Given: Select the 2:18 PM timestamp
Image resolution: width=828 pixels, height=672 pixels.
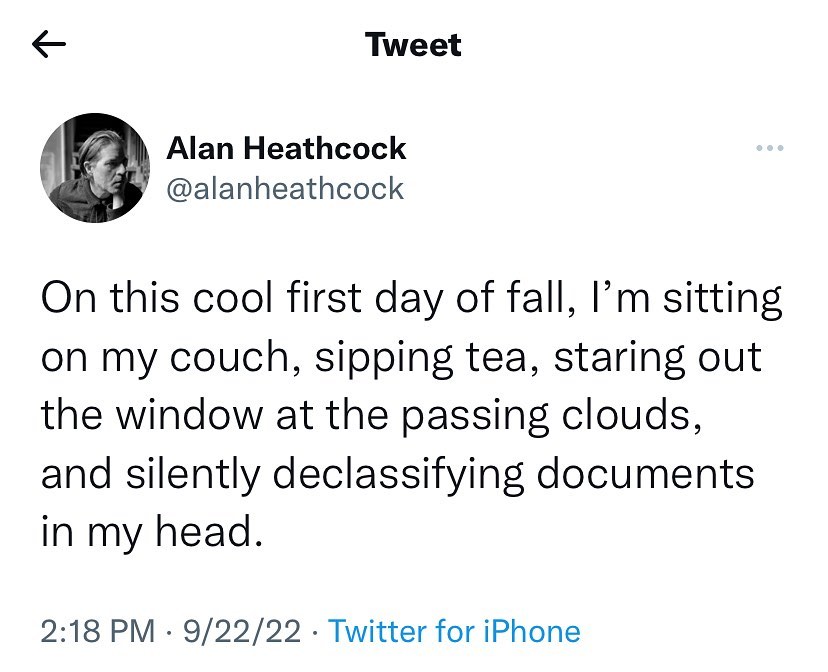Looking at the screenshot, I should [x=98, y=631].
